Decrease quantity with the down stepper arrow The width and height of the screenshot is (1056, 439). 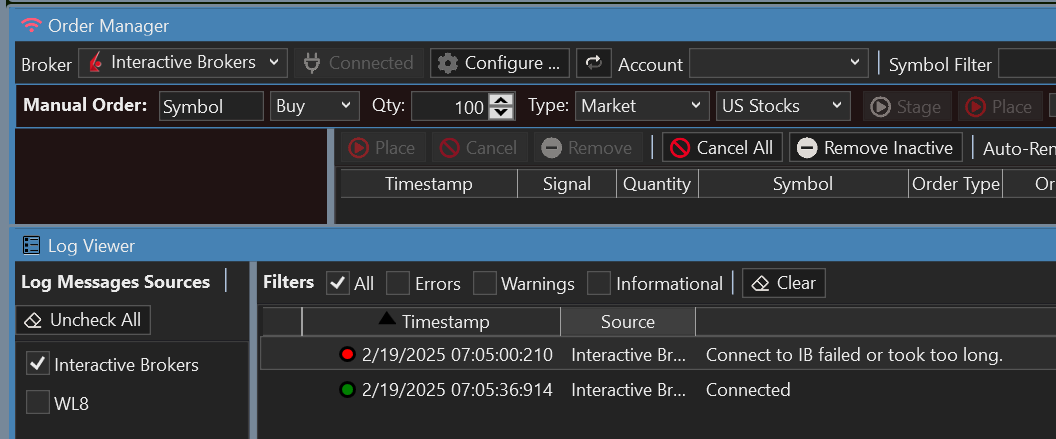pos(500,112)
